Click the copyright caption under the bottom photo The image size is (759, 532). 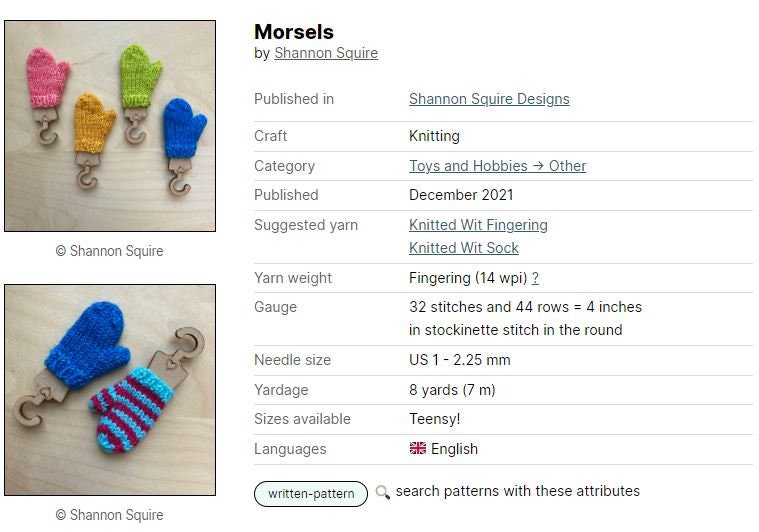click(110, 515)
